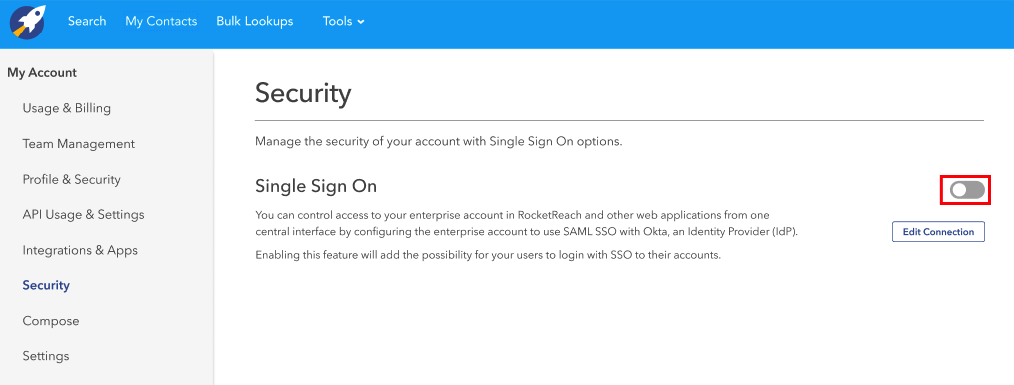The height and width of the screenshot is (385, 1014).
Task: Expand the Tools dropdown menu
Action: click(x=344, y=21)
